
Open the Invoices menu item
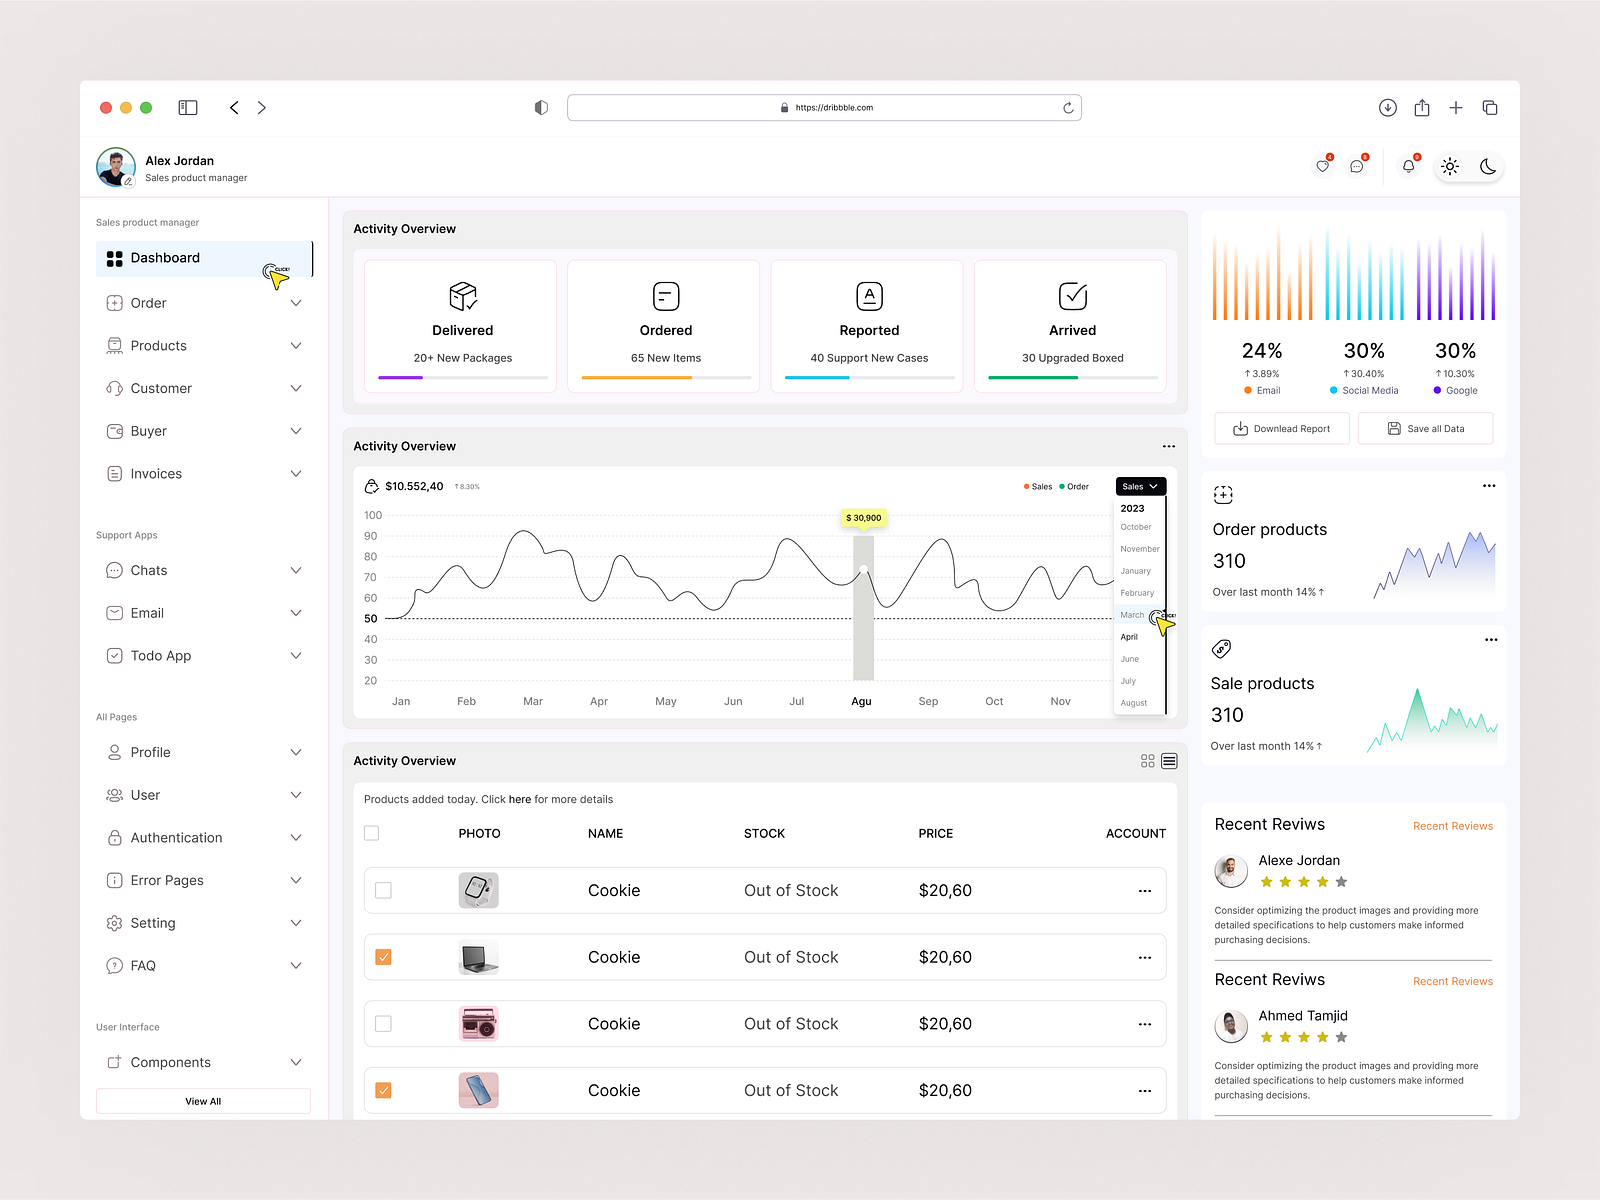tap(156, 473)
